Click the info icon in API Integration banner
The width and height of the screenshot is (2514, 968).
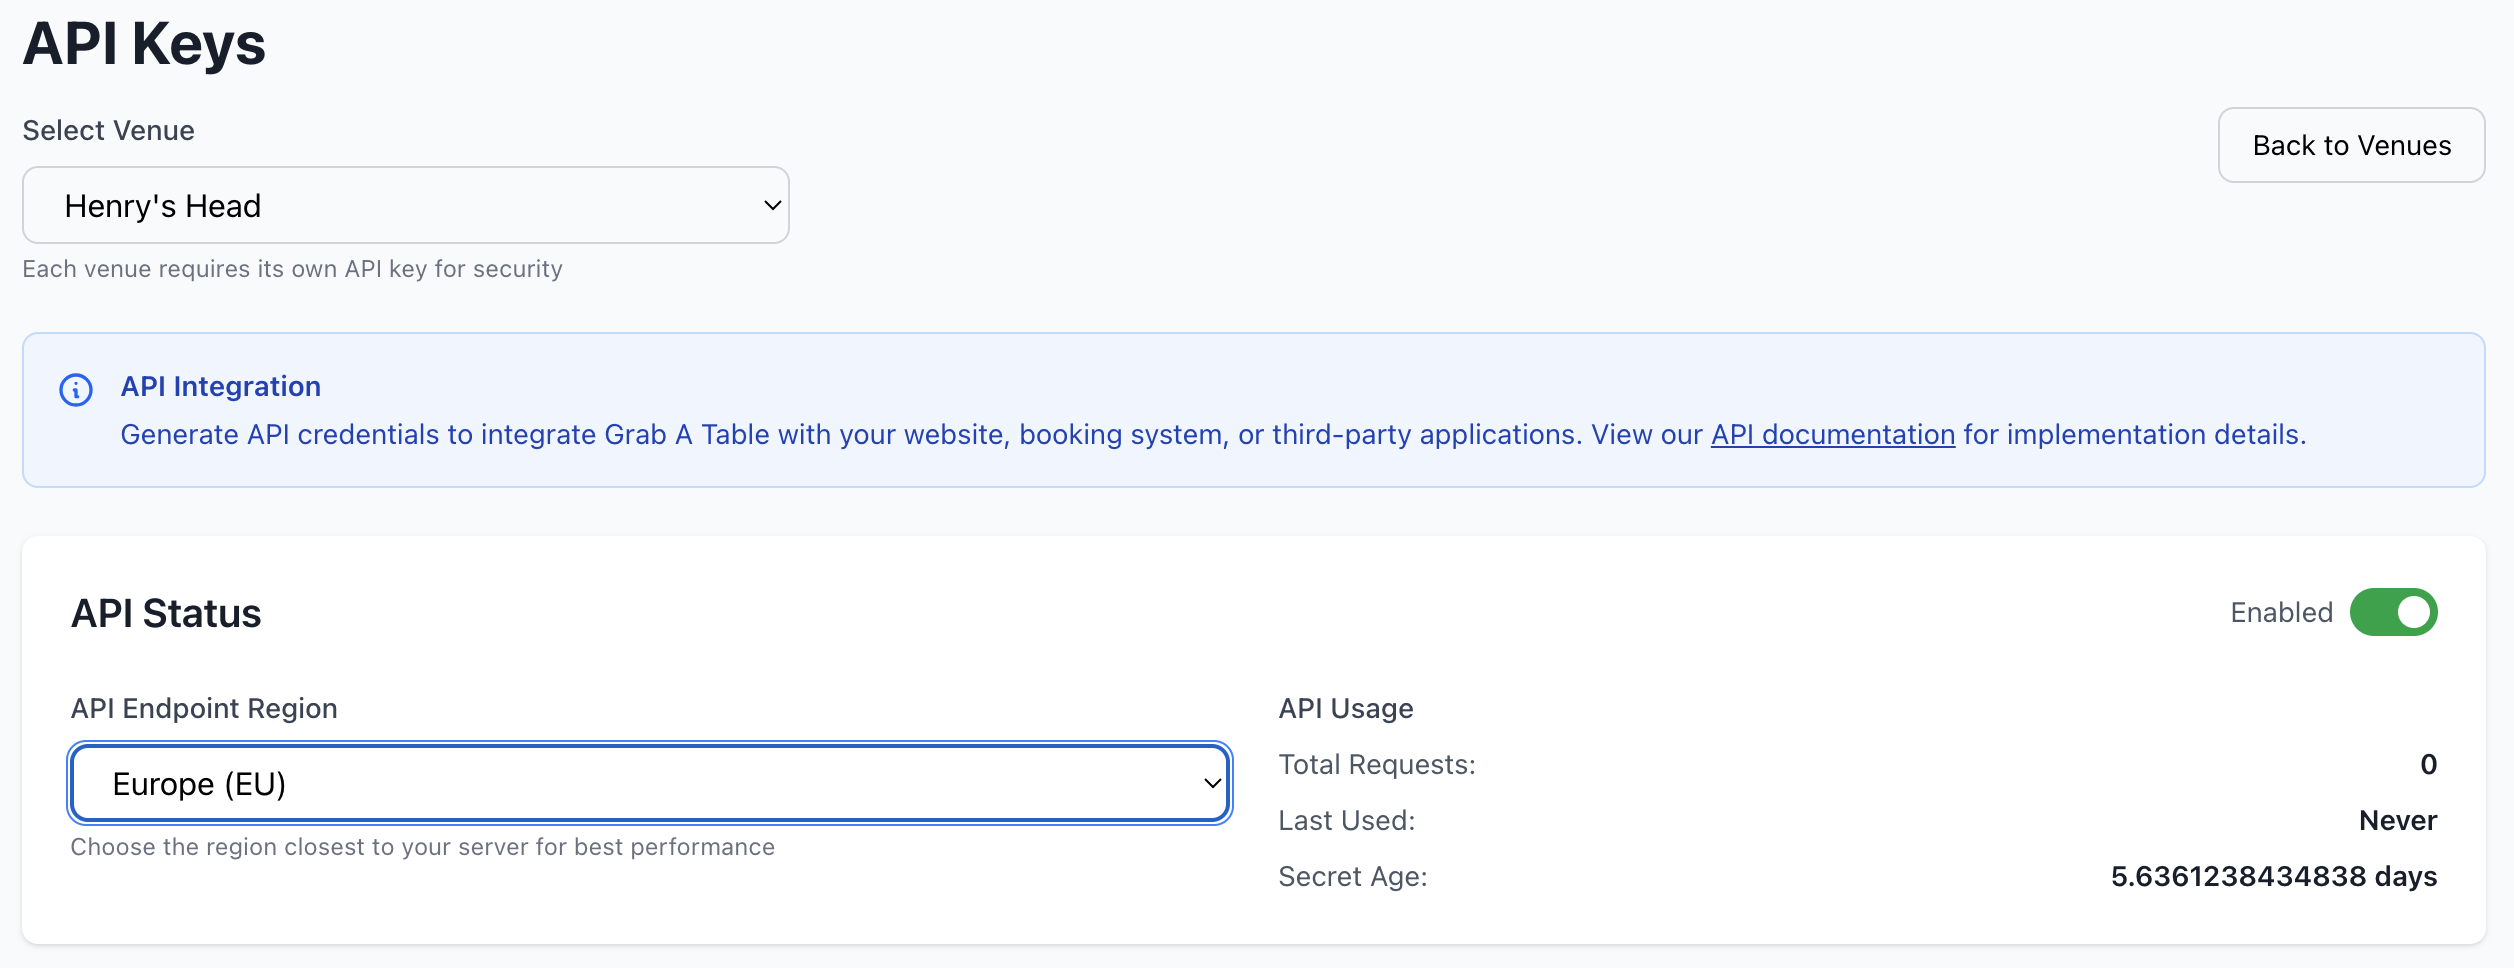tap(76, 390)
